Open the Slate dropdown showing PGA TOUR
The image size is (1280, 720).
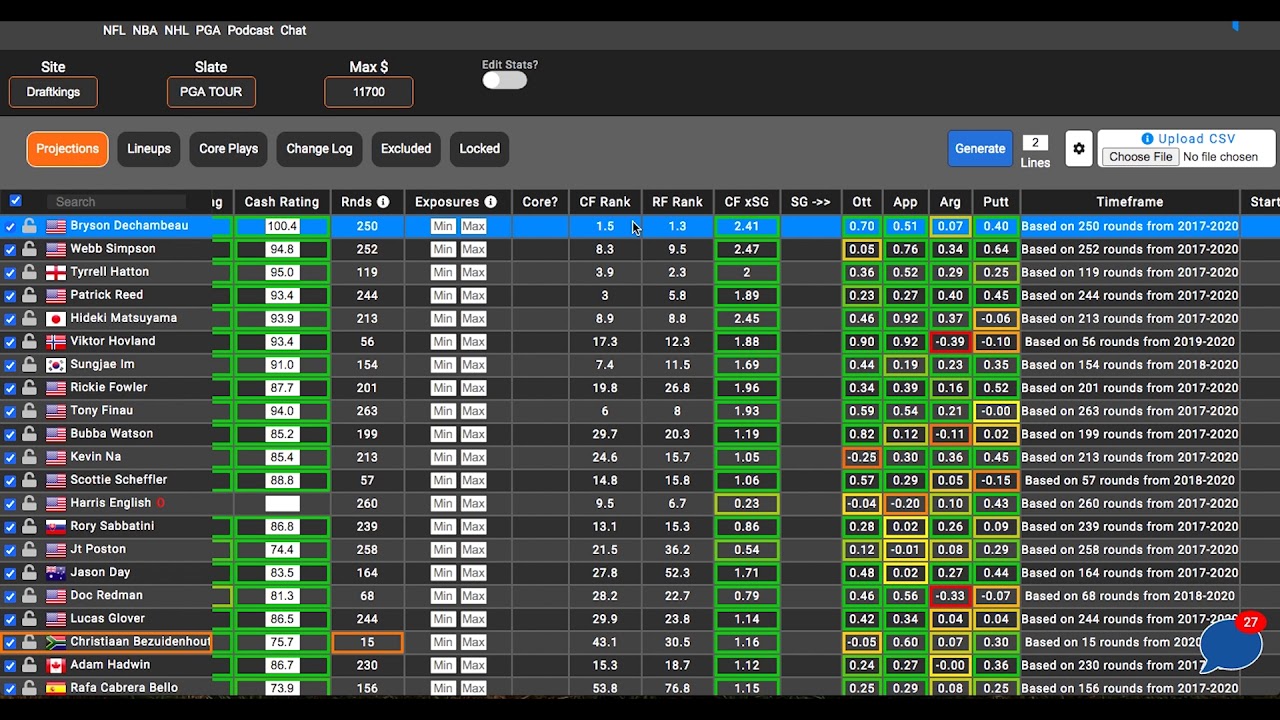click(x=211, y=92)
